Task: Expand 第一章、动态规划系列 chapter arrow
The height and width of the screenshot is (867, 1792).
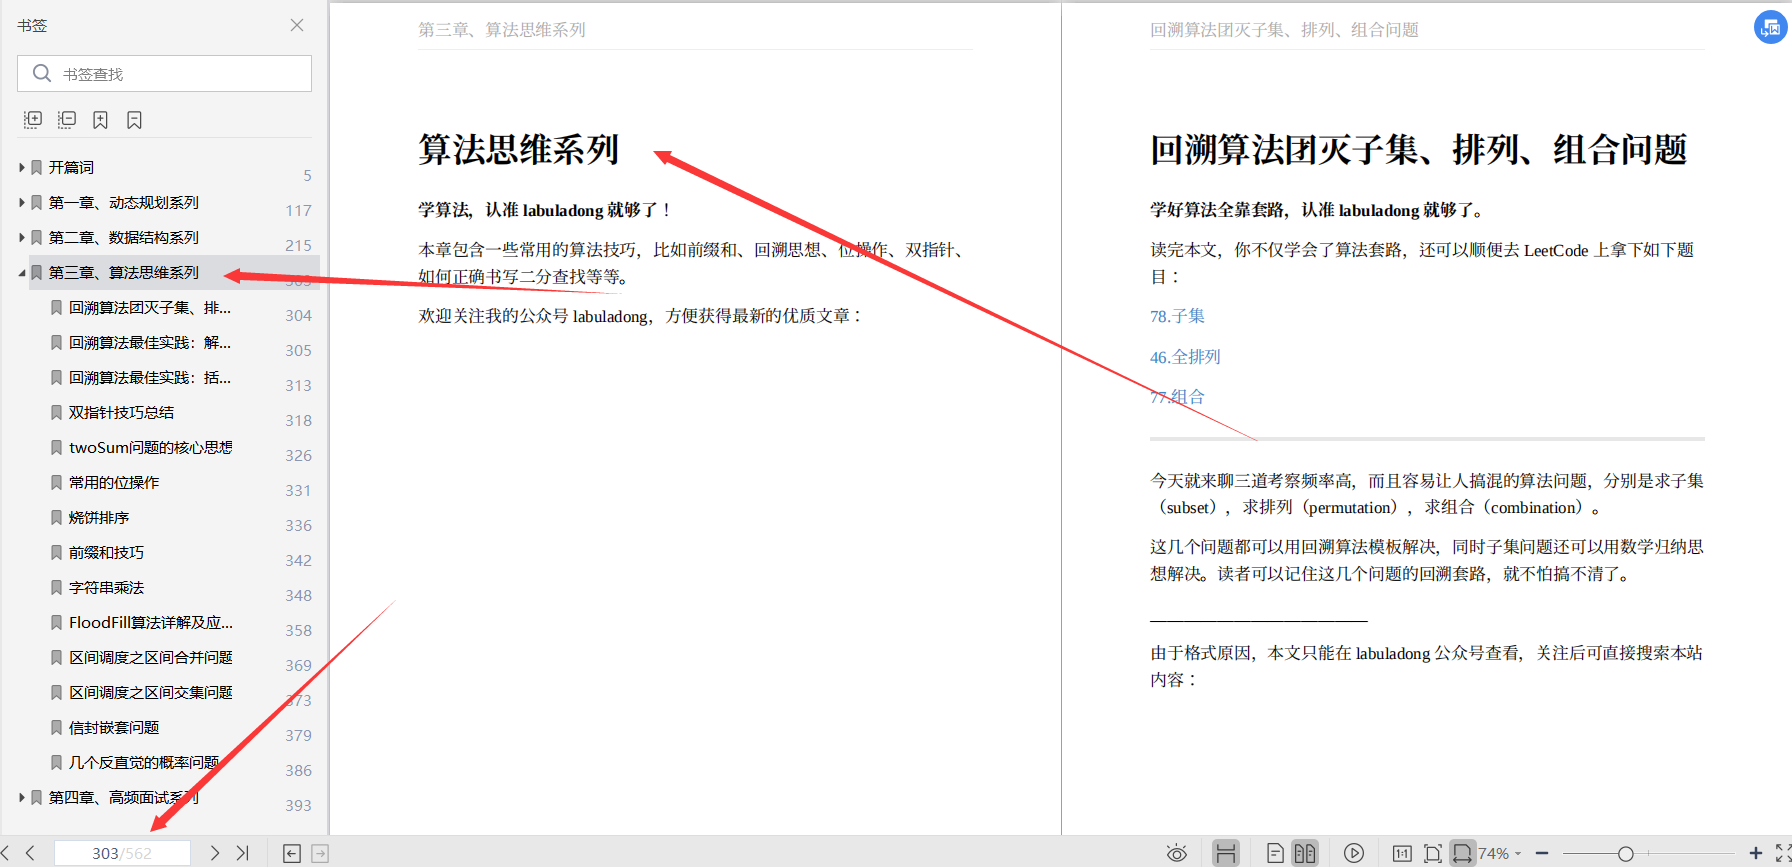Action: (21, 202)
